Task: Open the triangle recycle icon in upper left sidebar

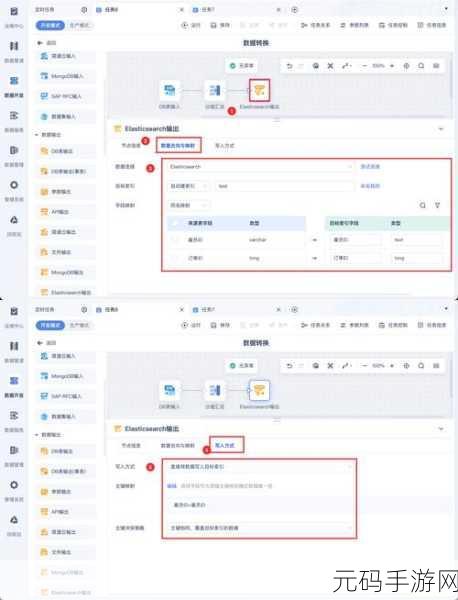Action: pos(14,220)
